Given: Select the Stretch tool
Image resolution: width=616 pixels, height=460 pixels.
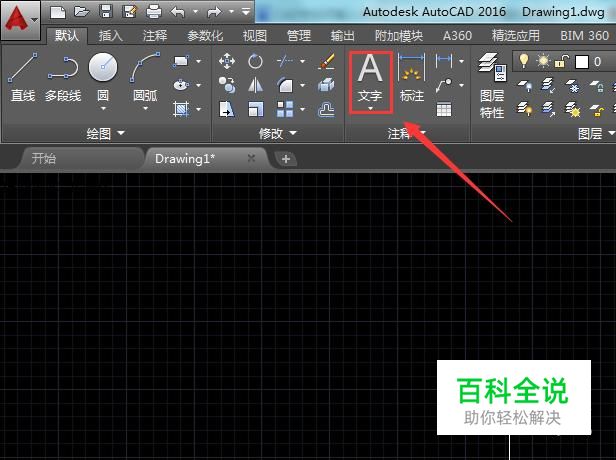Looking at the screenshot, I should 227,109.
